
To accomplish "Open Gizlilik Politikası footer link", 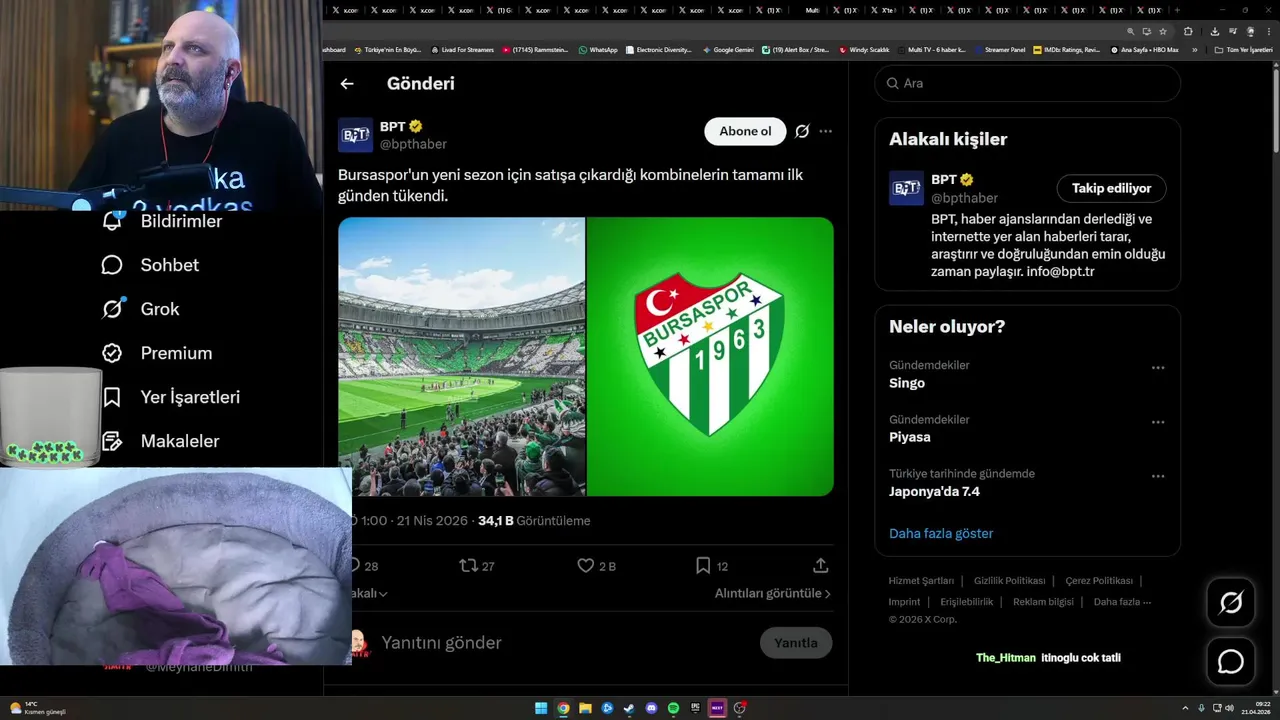I will click(1009, 581).
